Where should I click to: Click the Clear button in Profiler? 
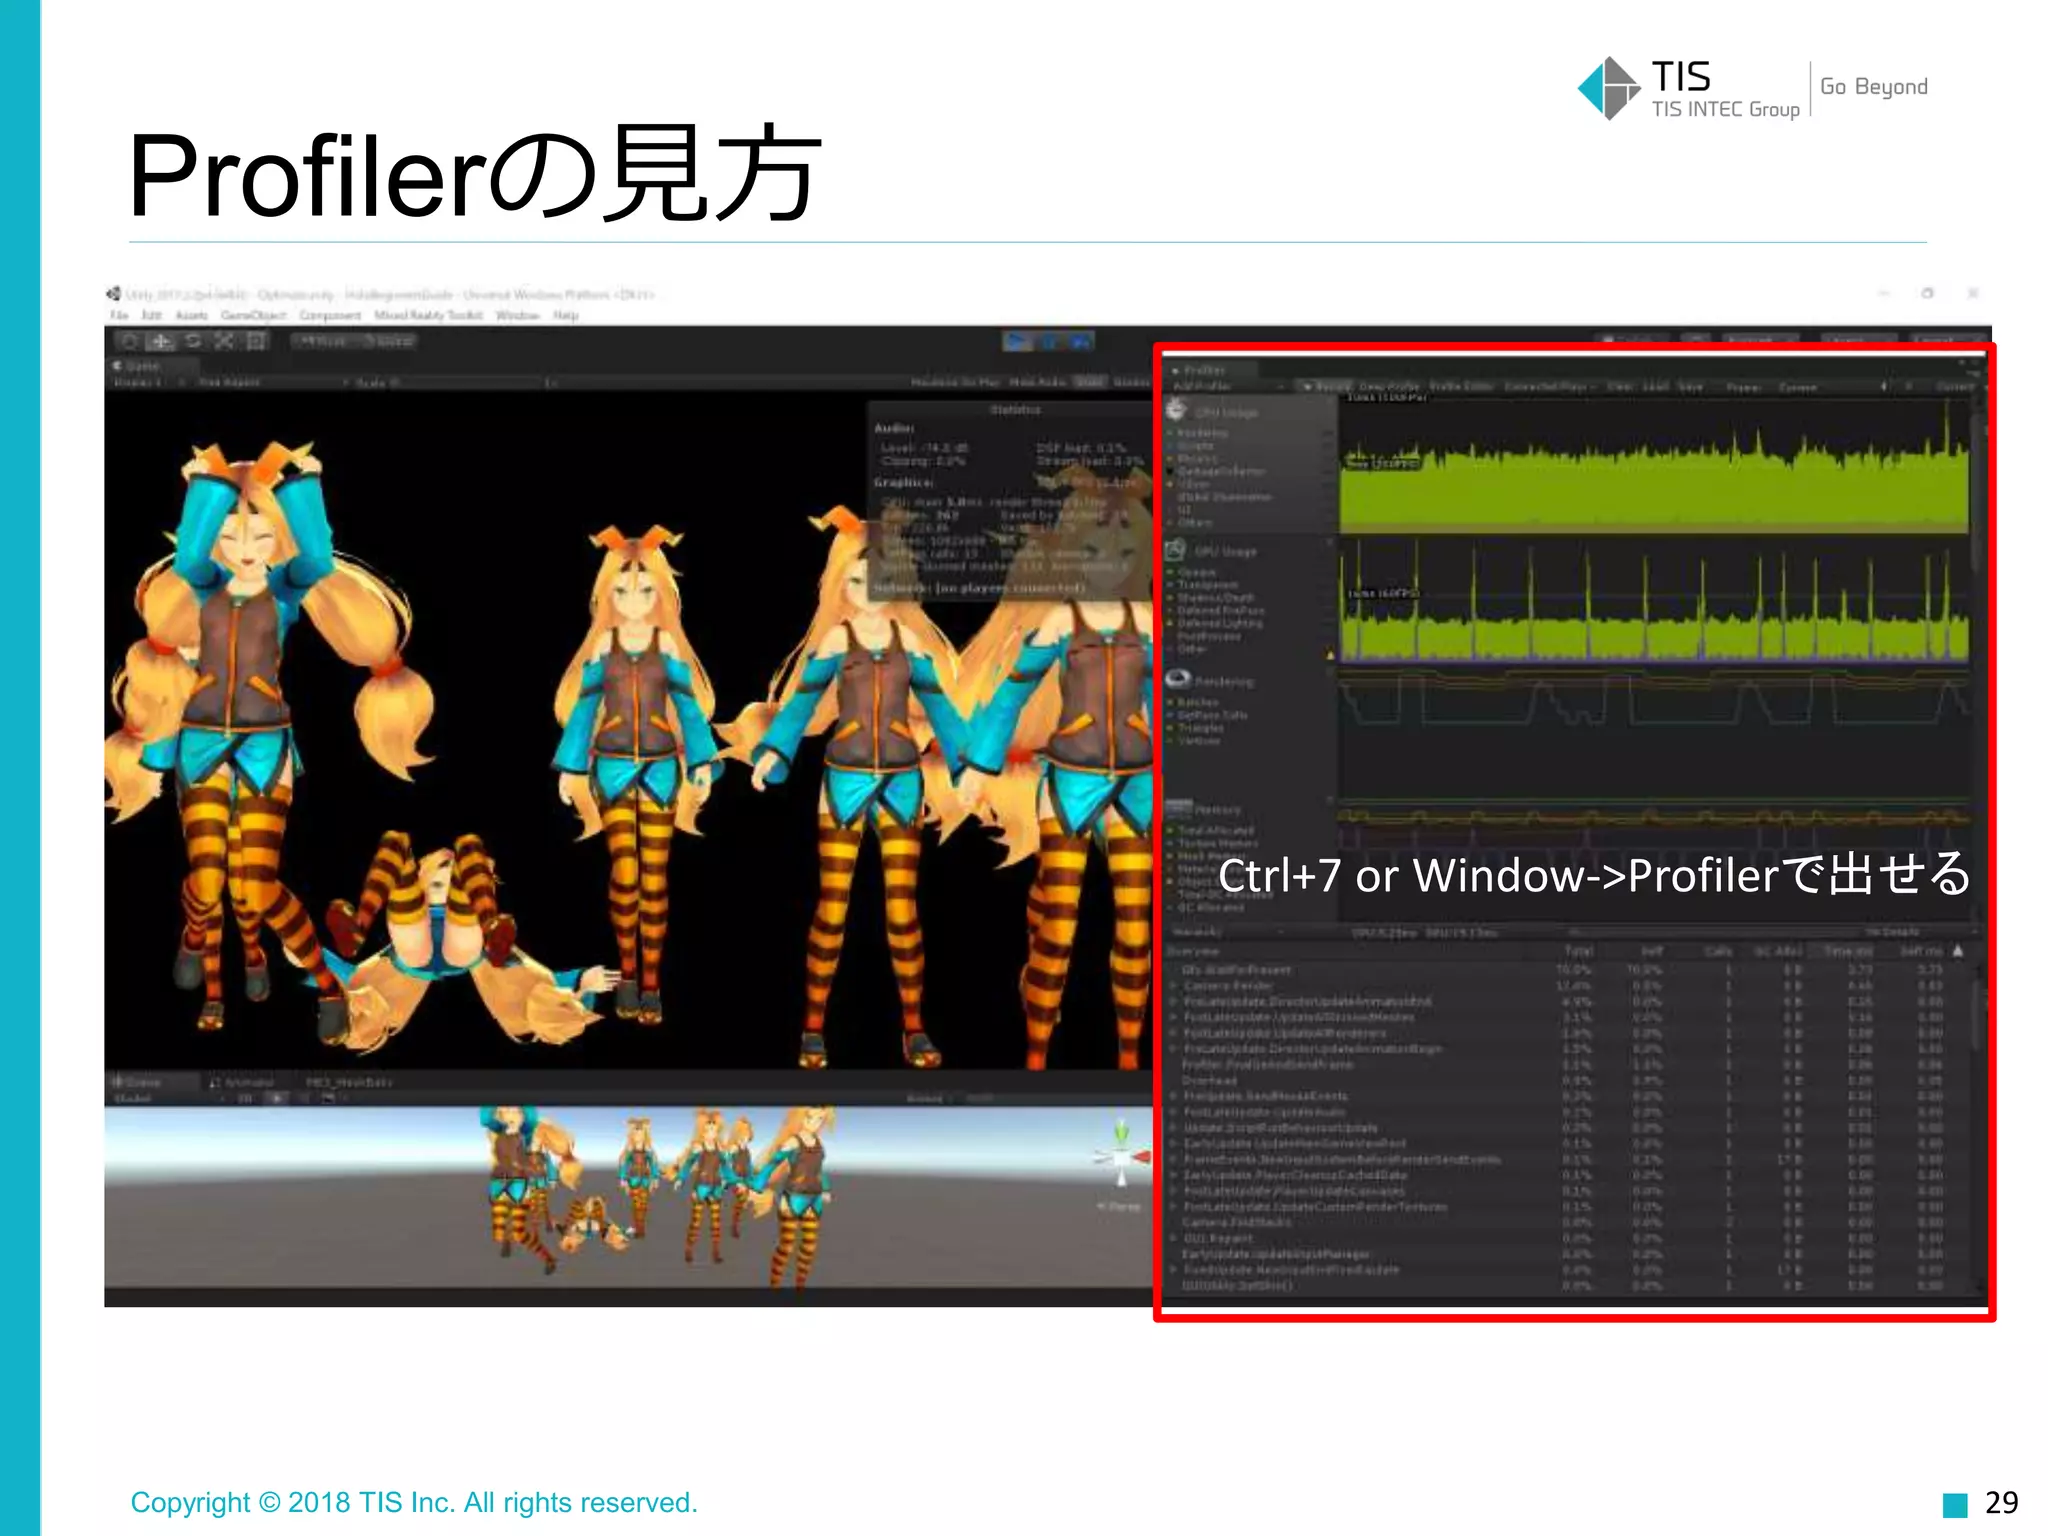click(x=1620, y=386)
